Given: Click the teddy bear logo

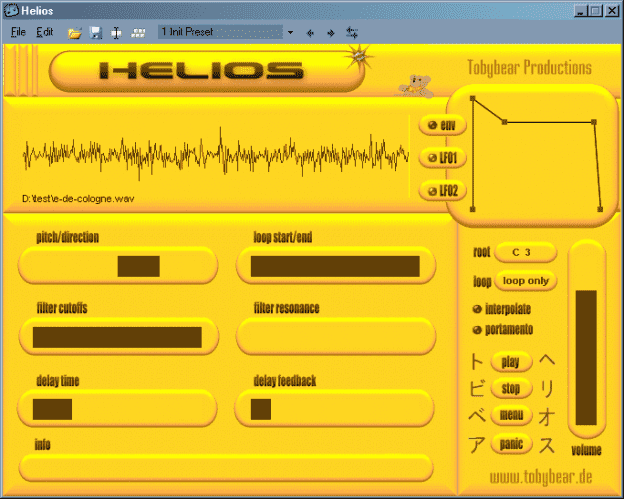Looking at the screenshot, I should (416, 86).
